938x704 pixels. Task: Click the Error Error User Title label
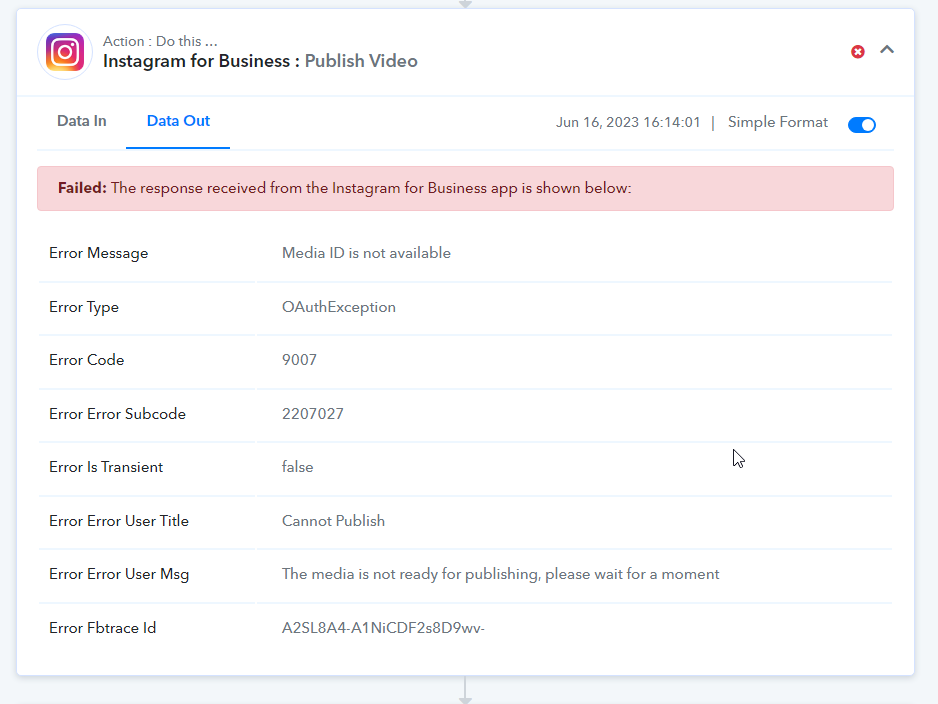point(119,521)
